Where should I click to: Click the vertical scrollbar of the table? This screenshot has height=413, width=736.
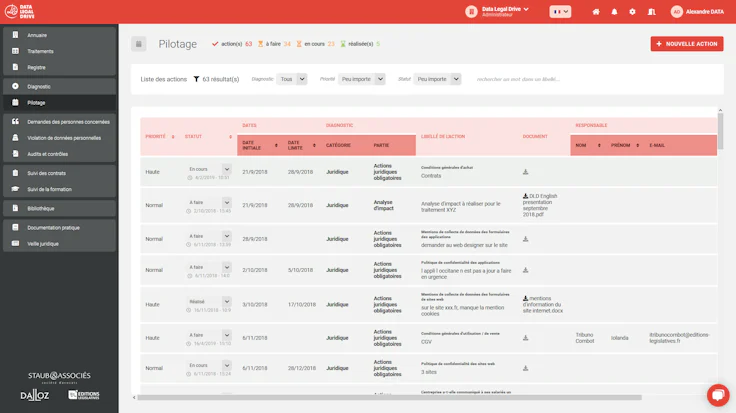tap(720, 131)
